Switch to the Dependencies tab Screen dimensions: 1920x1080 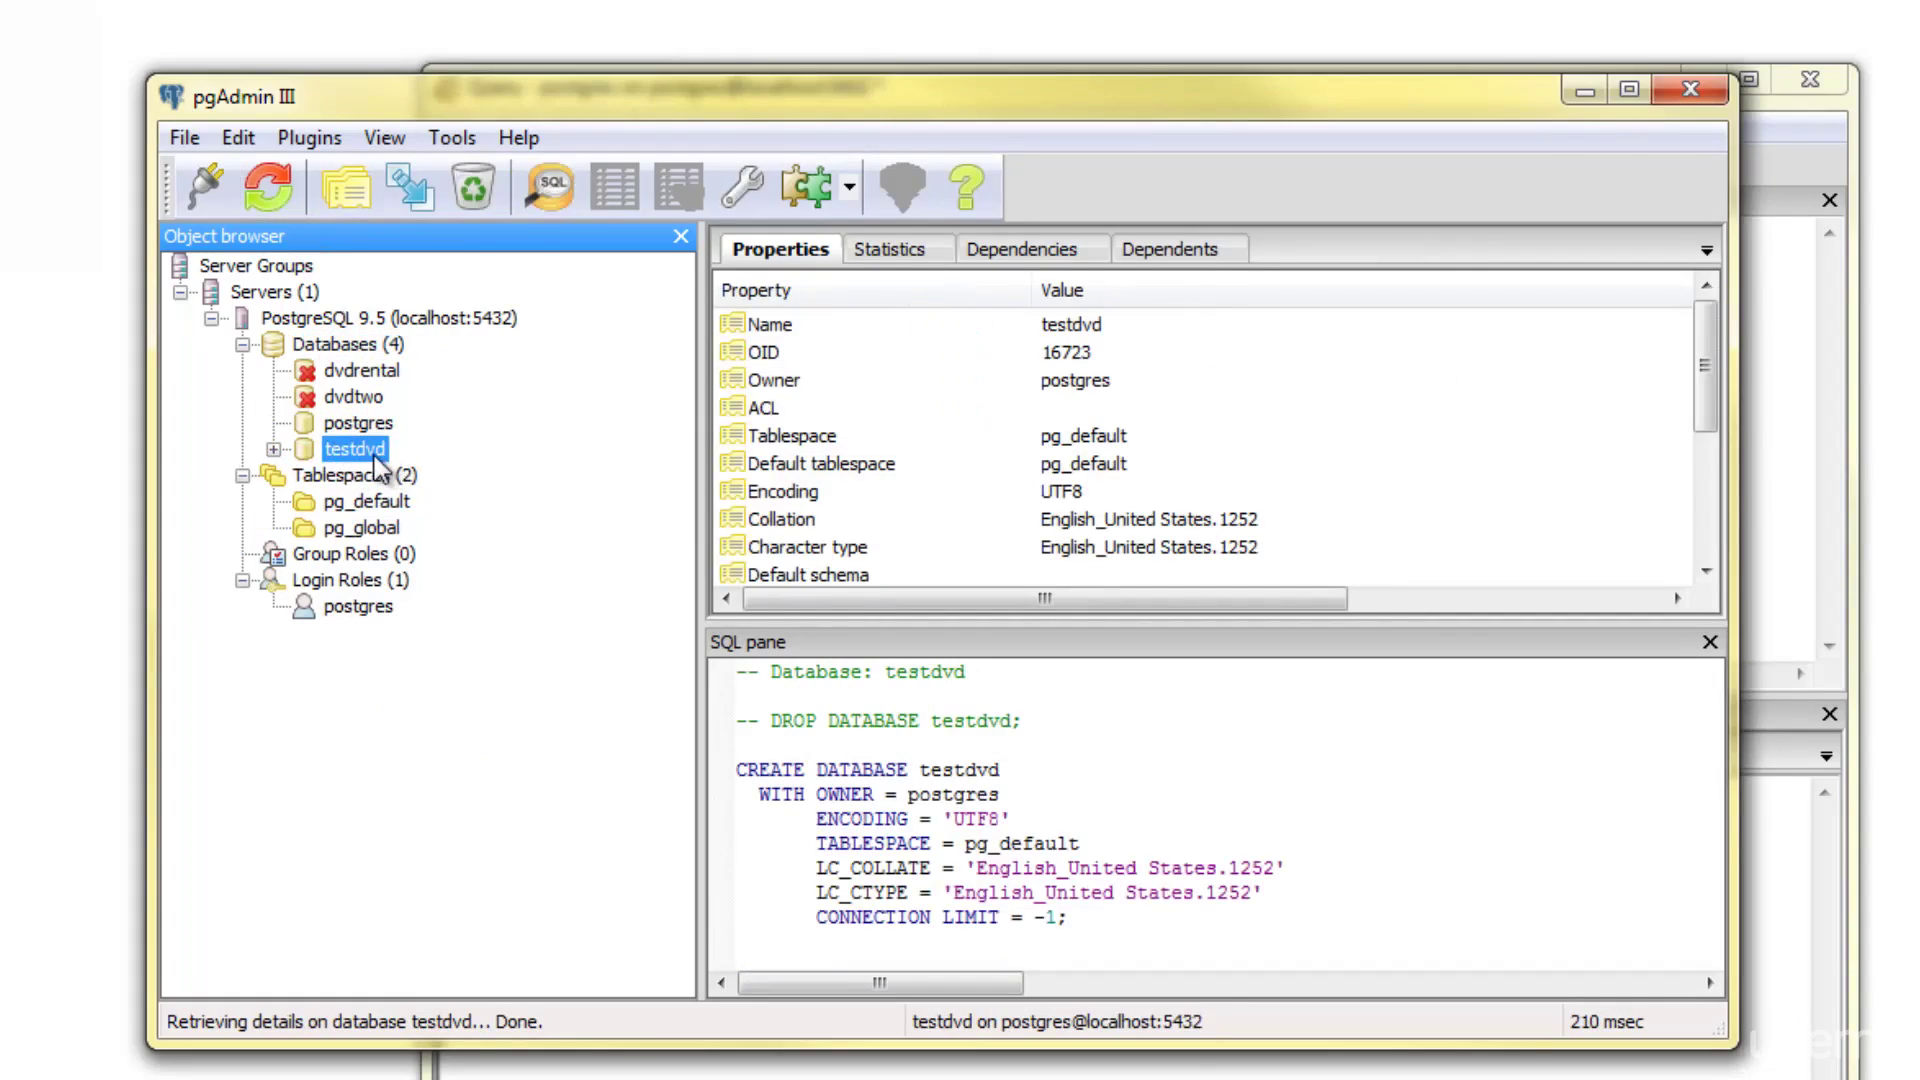[x=1022, y=249]
